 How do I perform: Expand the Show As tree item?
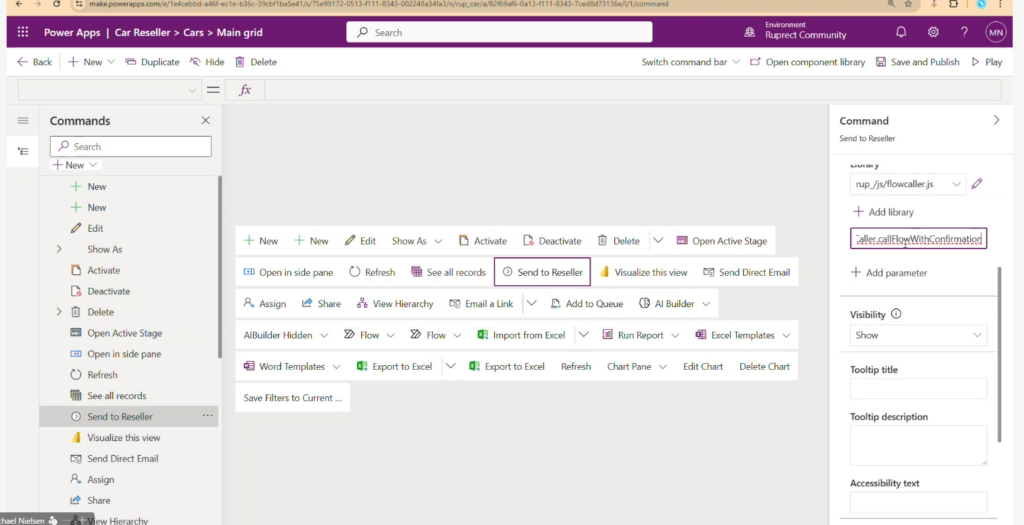tap(59, 249)
